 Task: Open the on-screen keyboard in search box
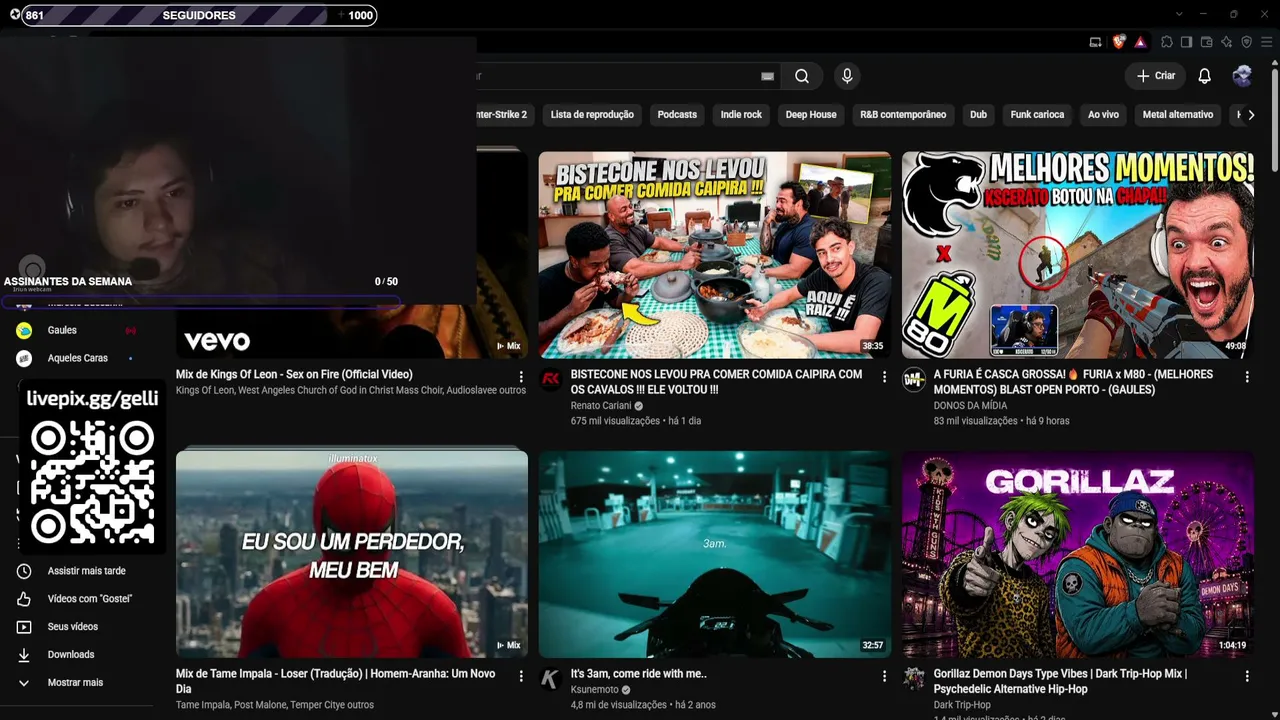tap(767, 76)
